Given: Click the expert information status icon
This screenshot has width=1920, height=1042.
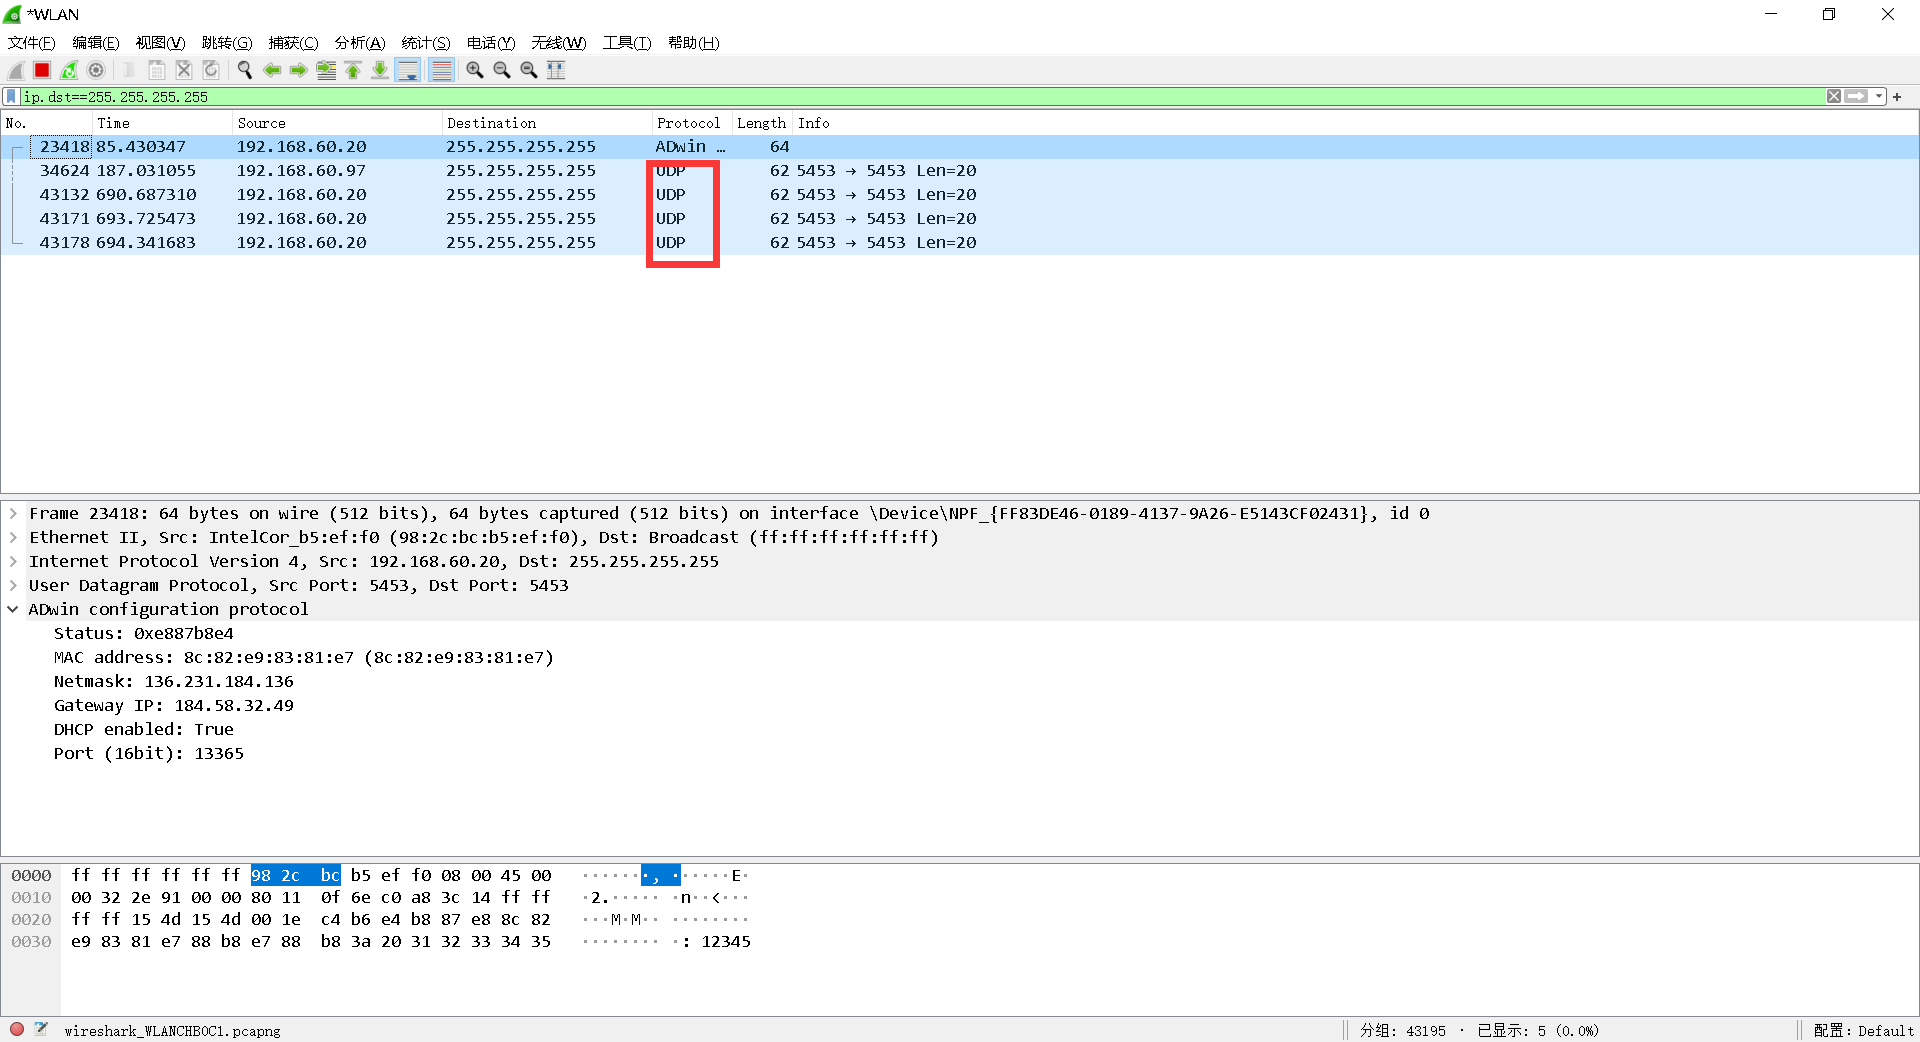Looking at the screenshot, I should click(x=17, y=1029).
